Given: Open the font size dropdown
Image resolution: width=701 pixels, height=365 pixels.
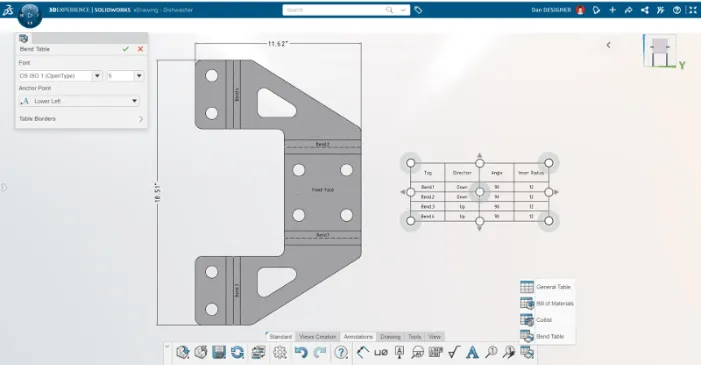Looking at the screenshot, I should (x=139, y=76).
